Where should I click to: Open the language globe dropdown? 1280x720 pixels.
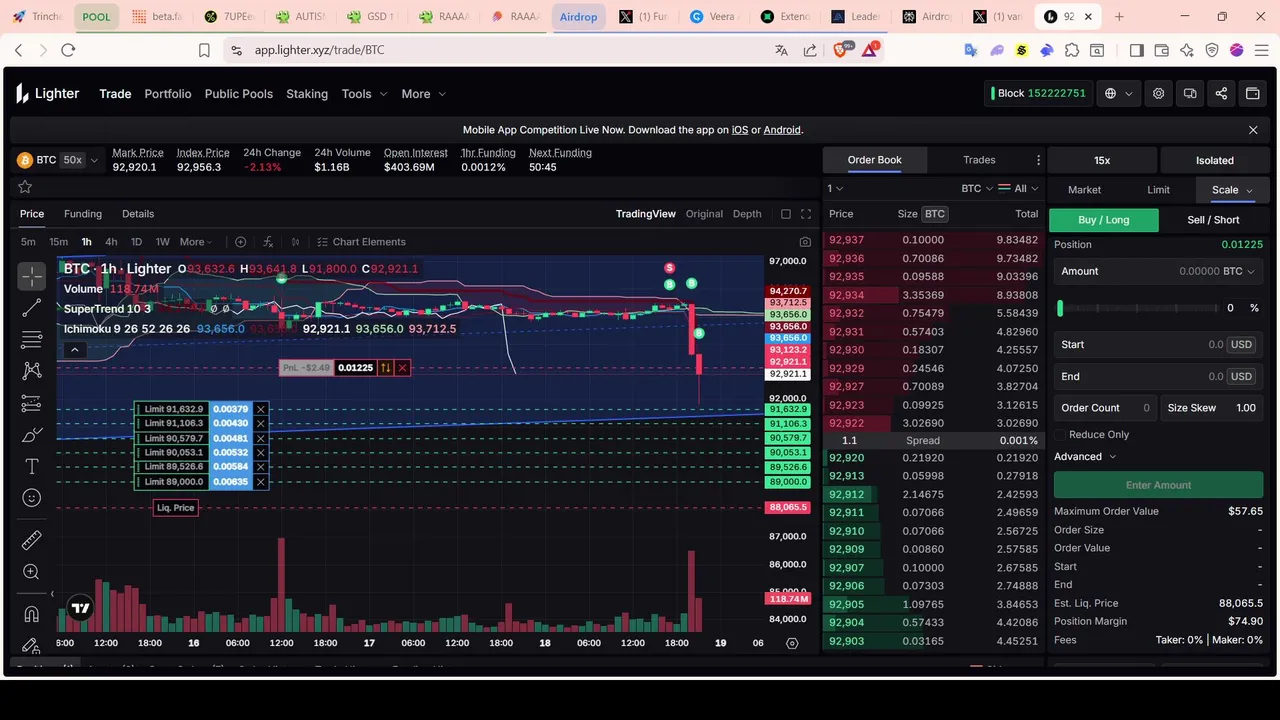pos(1118,93)
